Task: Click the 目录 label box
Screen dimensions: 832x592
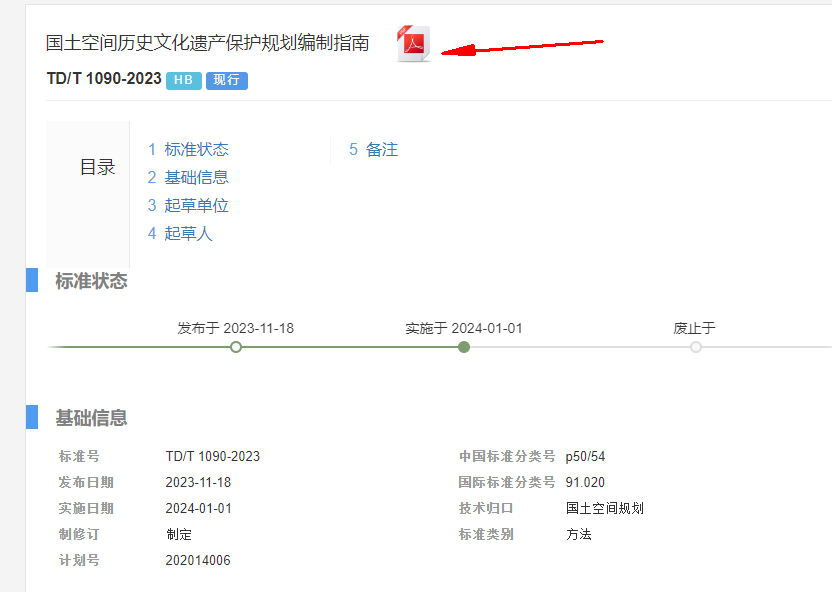Action: click(x=97, y=168)
